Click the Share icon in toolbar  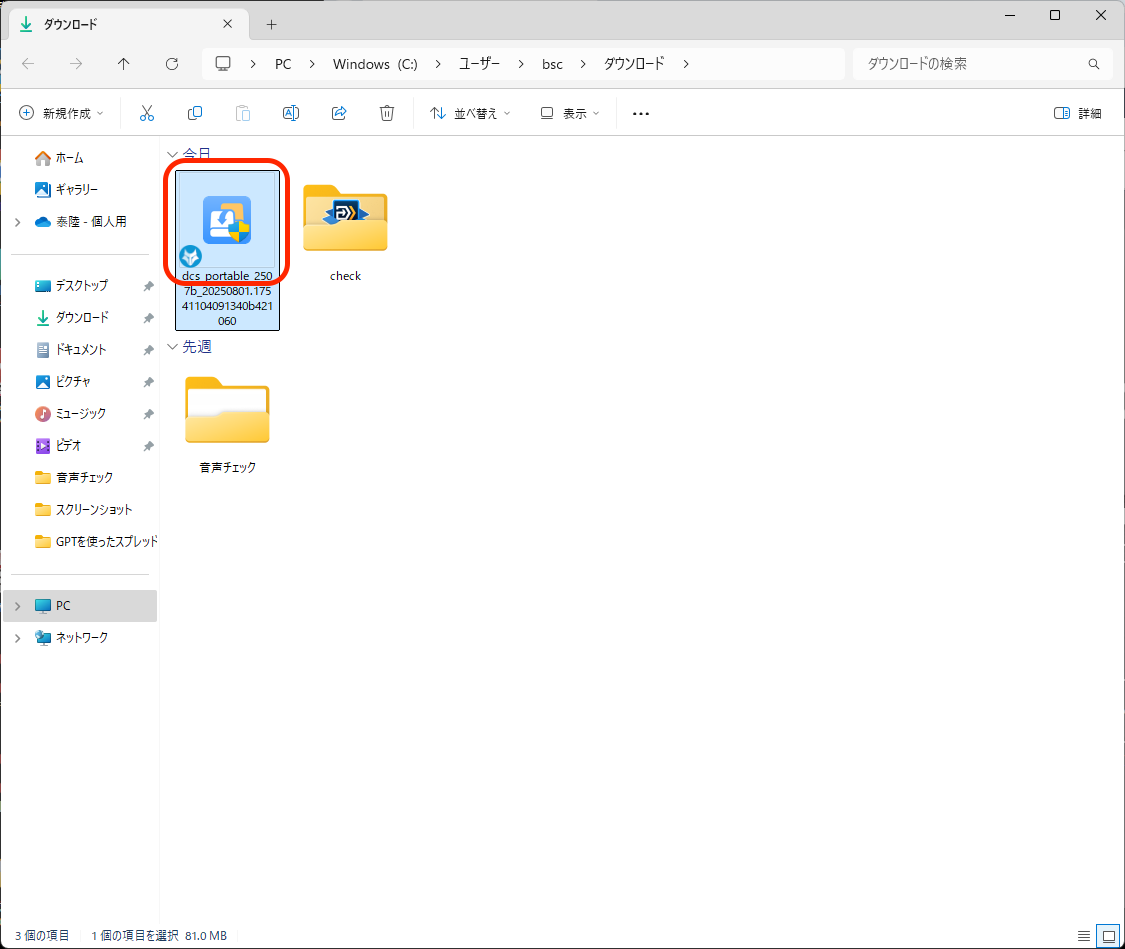pyautogui.click(x=339, y=113)
